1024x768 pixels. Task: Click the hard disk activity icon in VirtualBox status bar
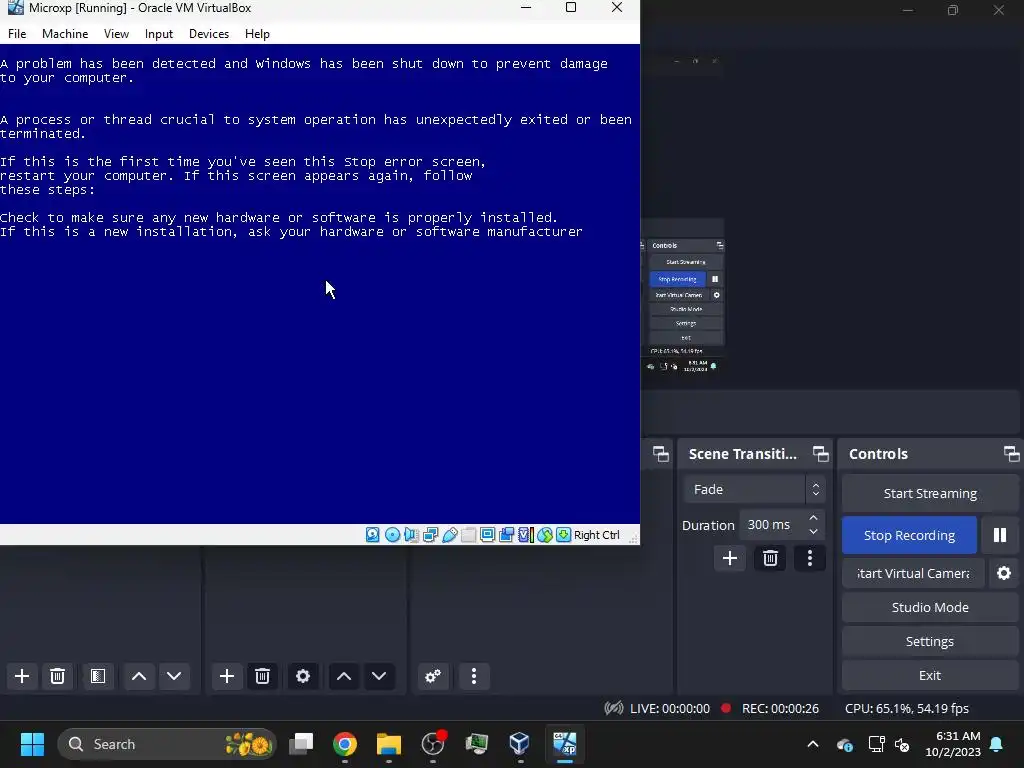372,535
